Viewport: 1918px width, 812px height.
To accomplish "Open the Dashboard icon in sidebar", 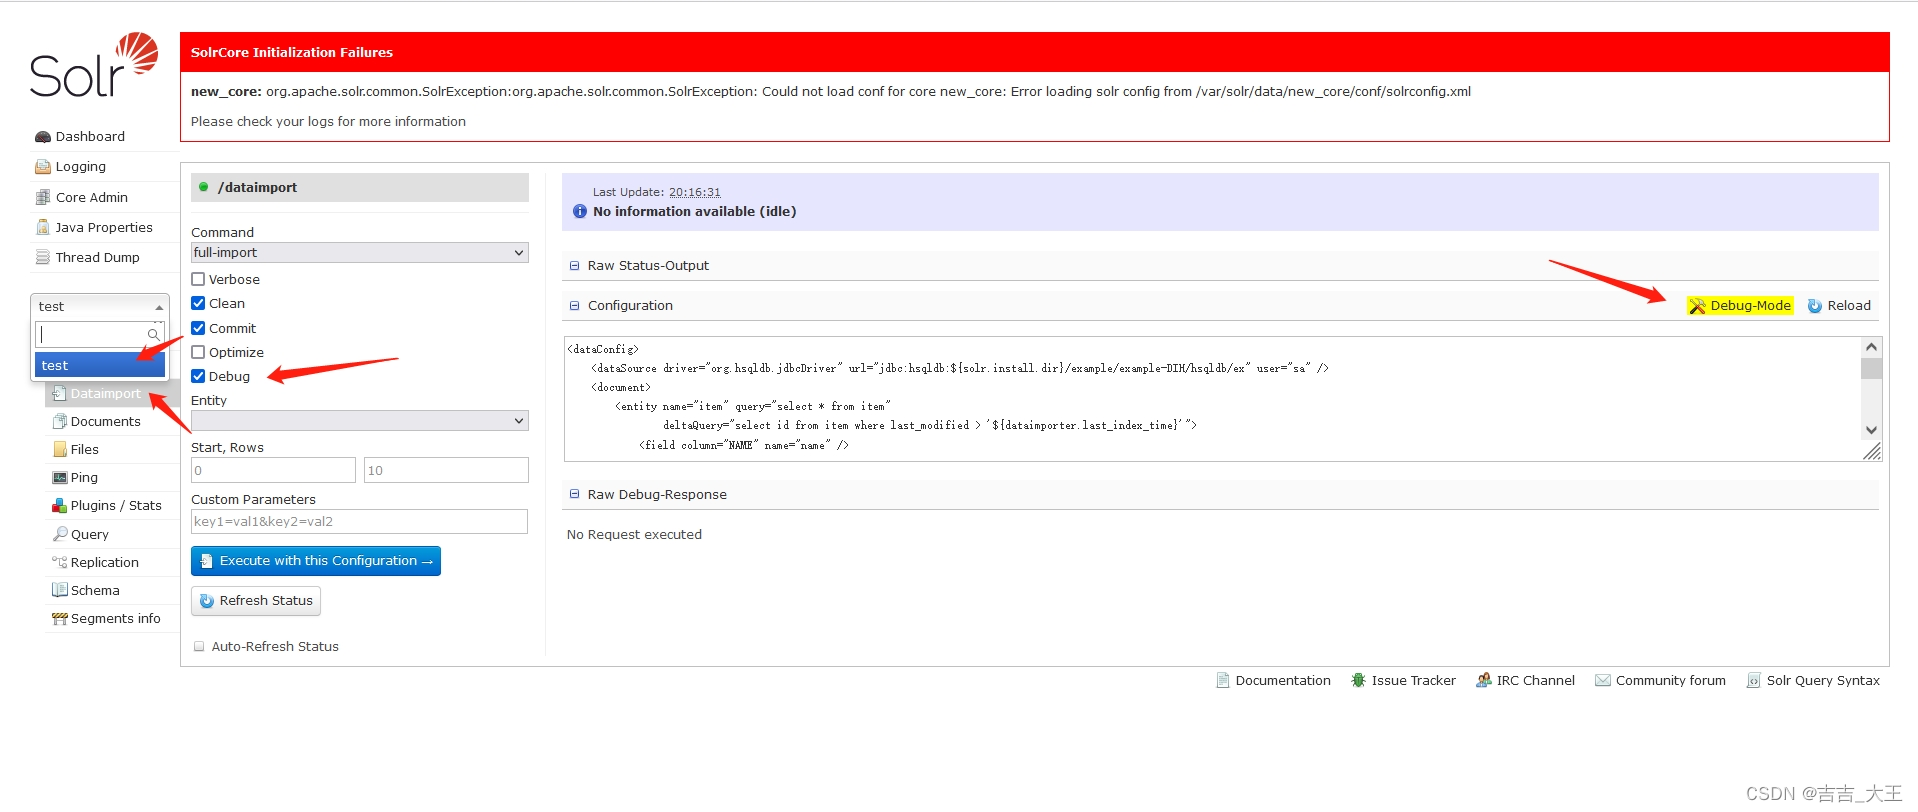I will 42,137.
